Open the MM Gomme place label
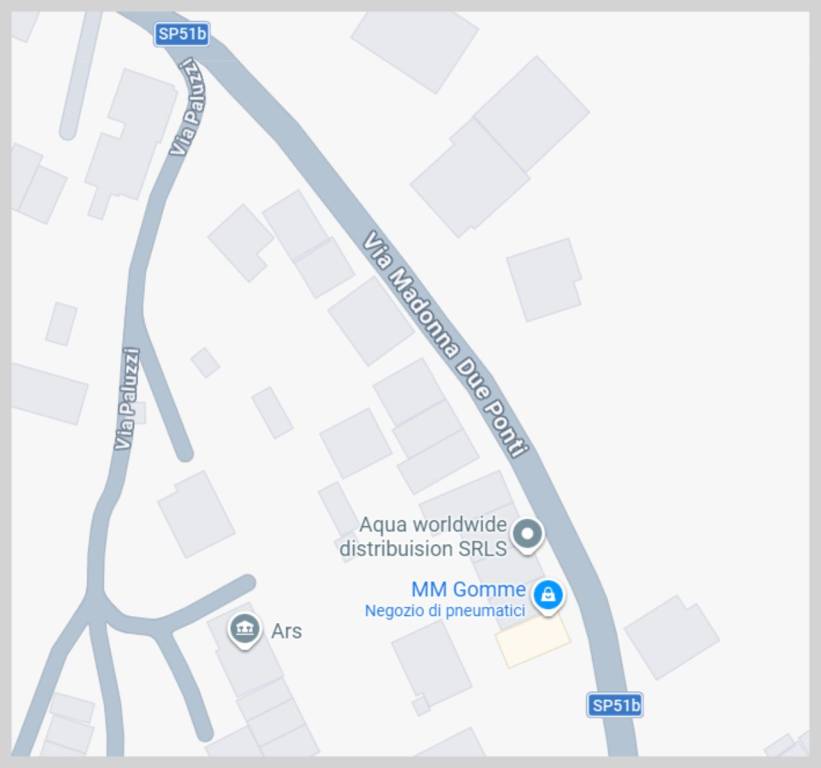The width and height of the screenshot is (821, 768). pos(468,589)
